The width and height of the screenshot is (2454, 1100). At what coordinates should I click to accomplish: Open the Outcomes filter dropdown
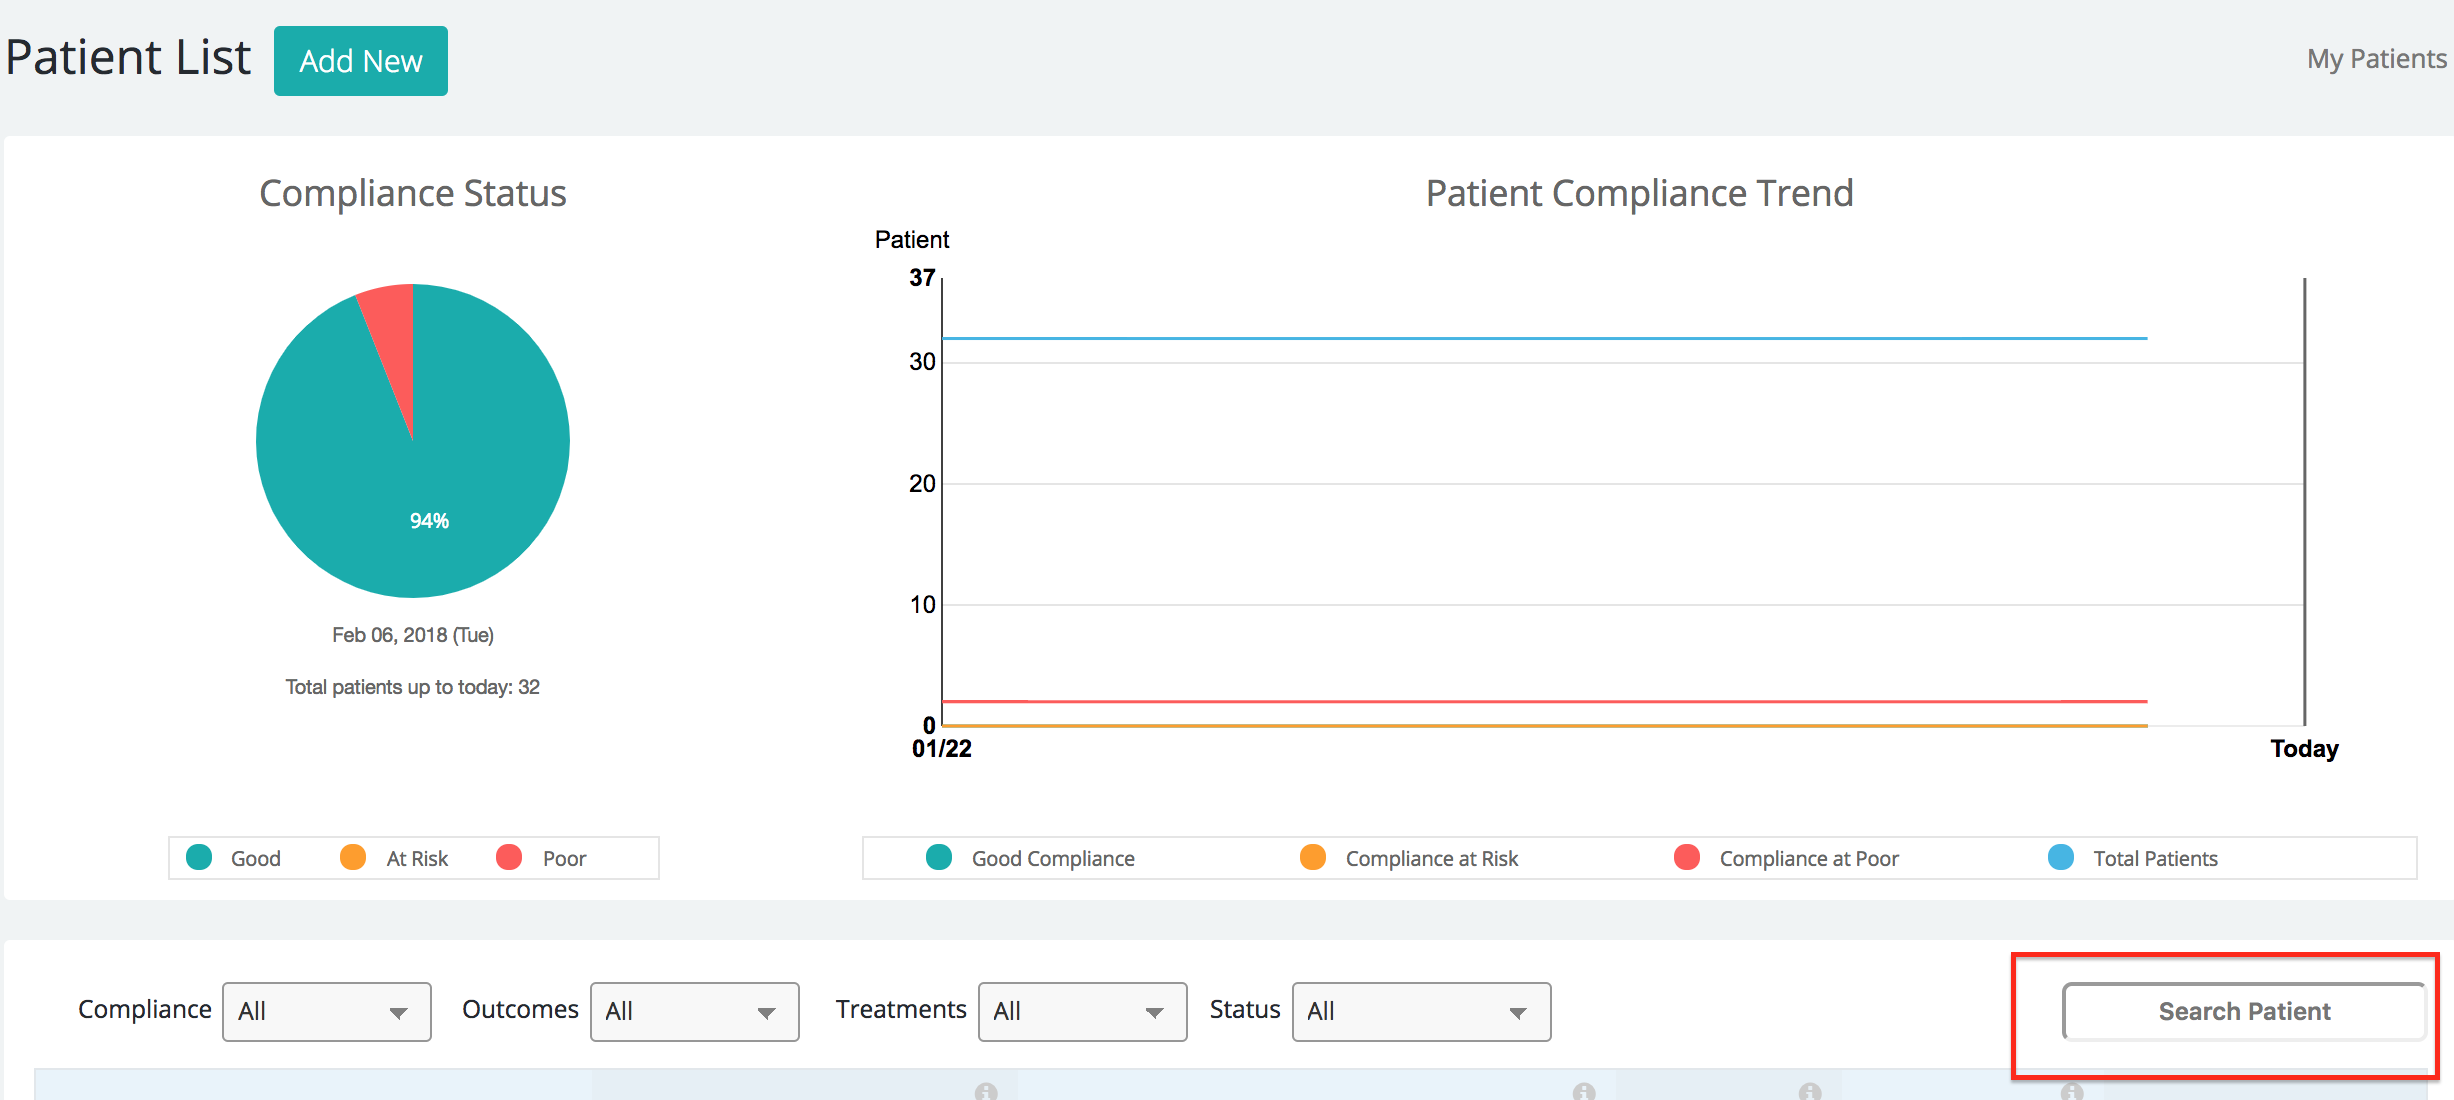coord(694,1012)
